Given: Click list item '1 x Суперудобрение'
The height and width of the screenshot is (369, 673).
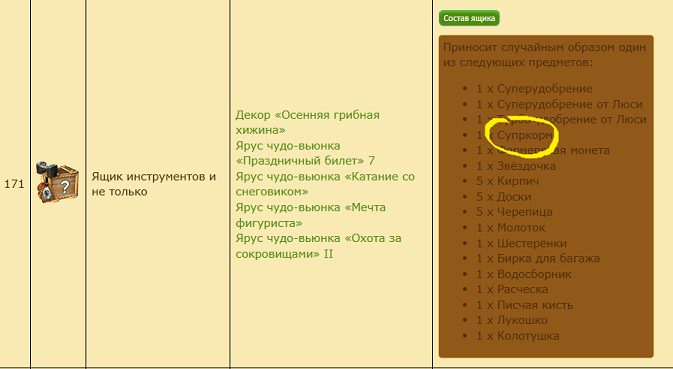Looking at the screenshot, I should coord(534,89).
